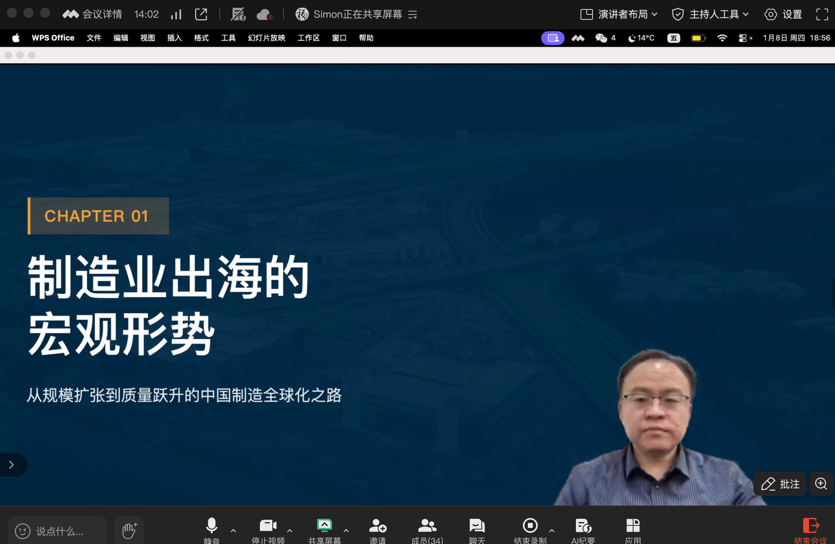Open the chat panel
This screenshot has width=835, height=544.
pyautogui.click(x=477, y=527)
